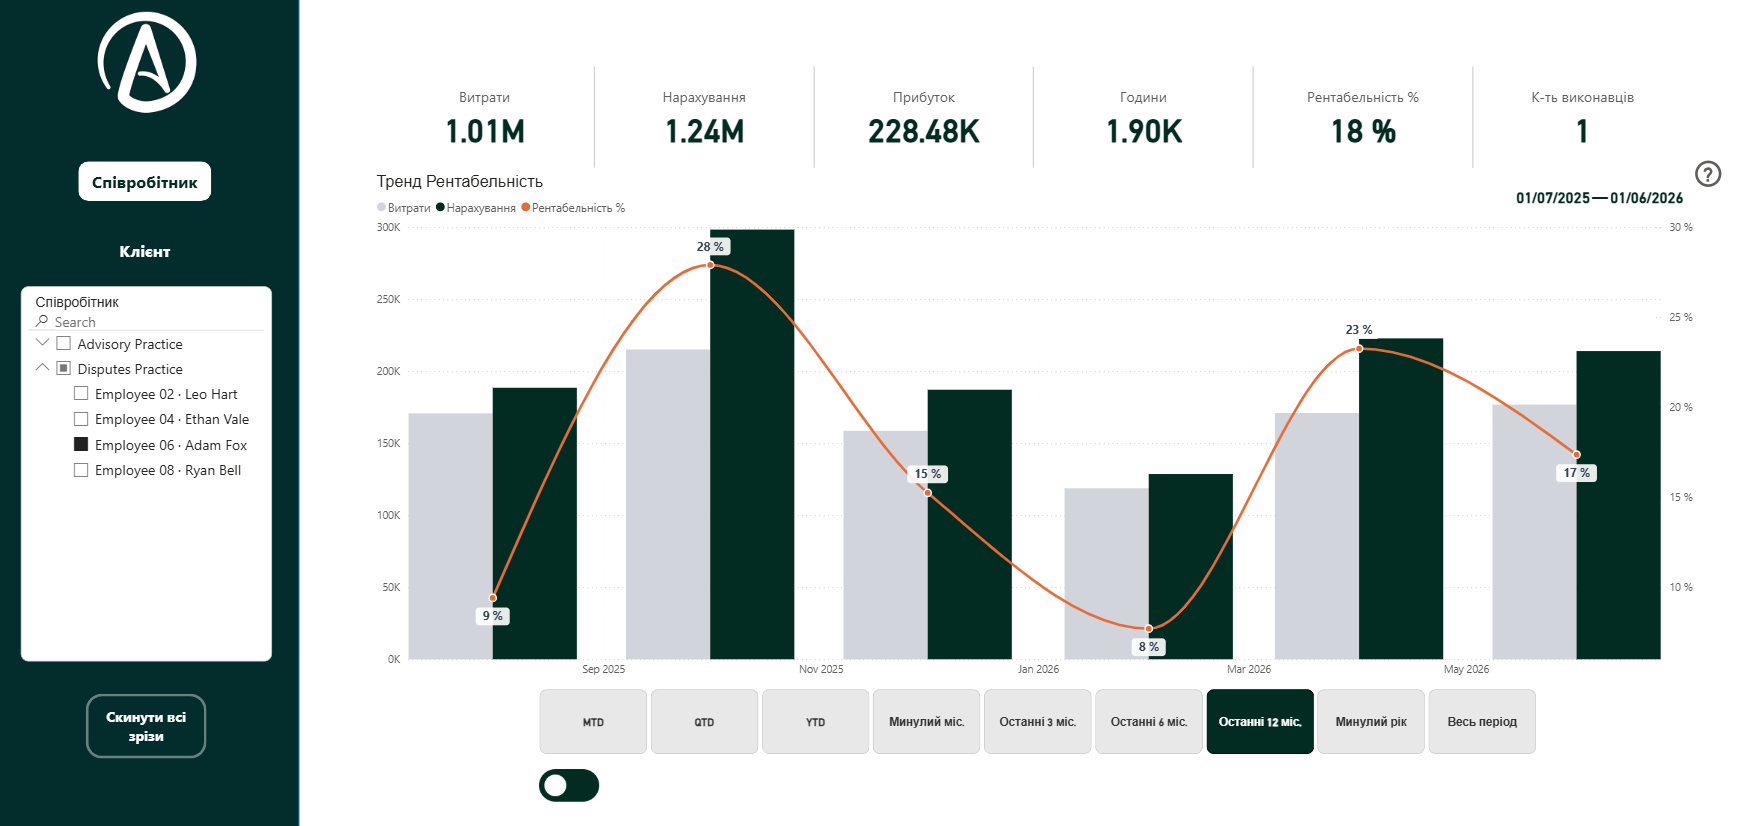This screenshot has height=826, width=1738.
Task: Click the 23 % data label
Action: (x=1359, y=329)
